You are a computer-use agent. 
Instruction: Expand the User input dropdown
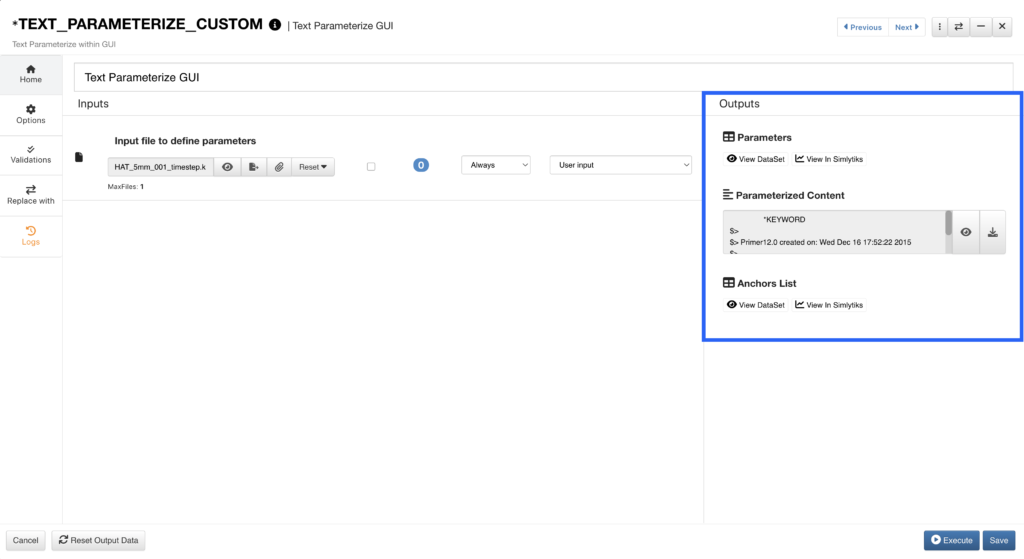620,165
